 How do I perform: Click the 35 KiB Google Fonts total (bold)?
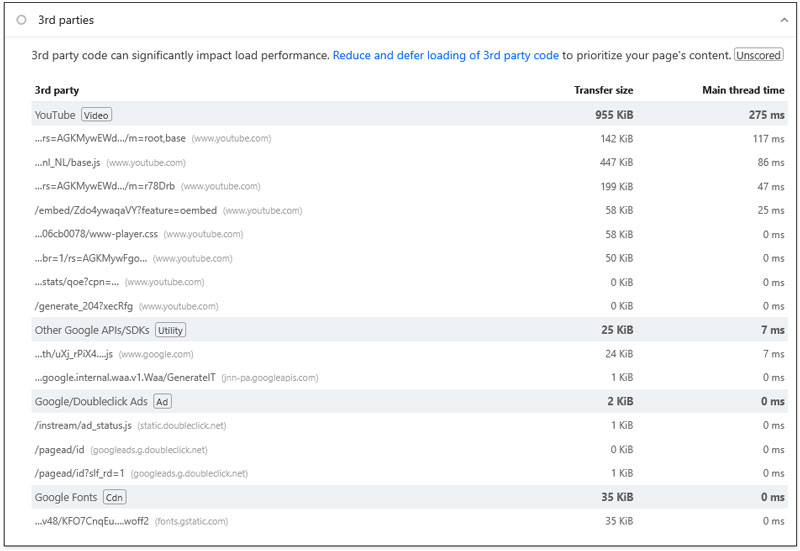click(x=617, y=497)
